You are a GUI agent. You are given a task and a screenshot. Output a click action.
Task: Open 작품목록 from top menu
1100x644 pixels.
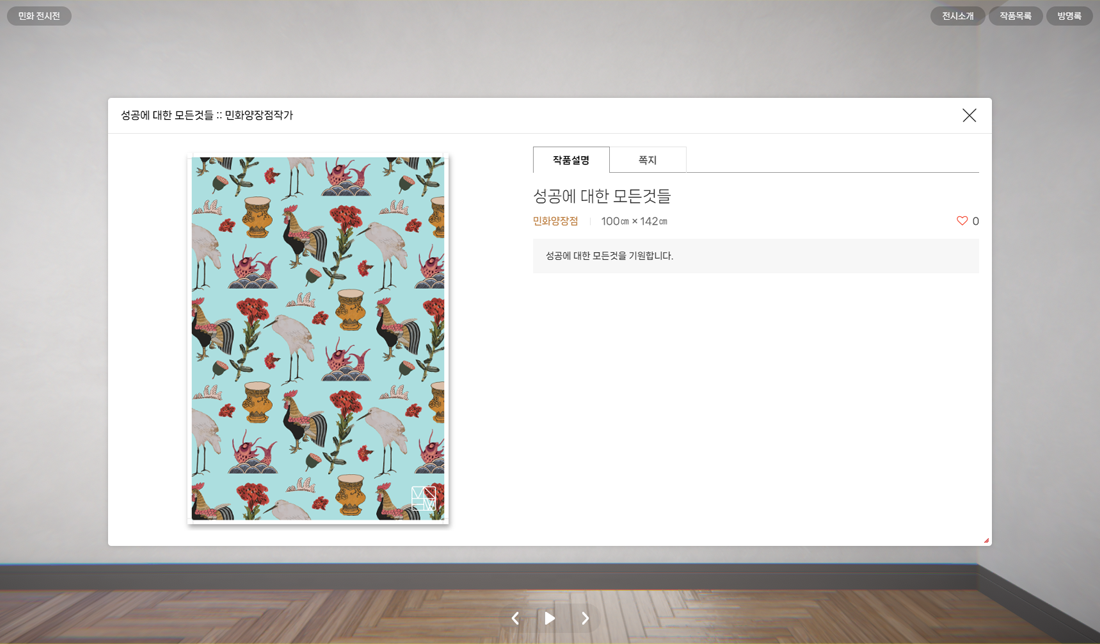(x=1015, y=16)
